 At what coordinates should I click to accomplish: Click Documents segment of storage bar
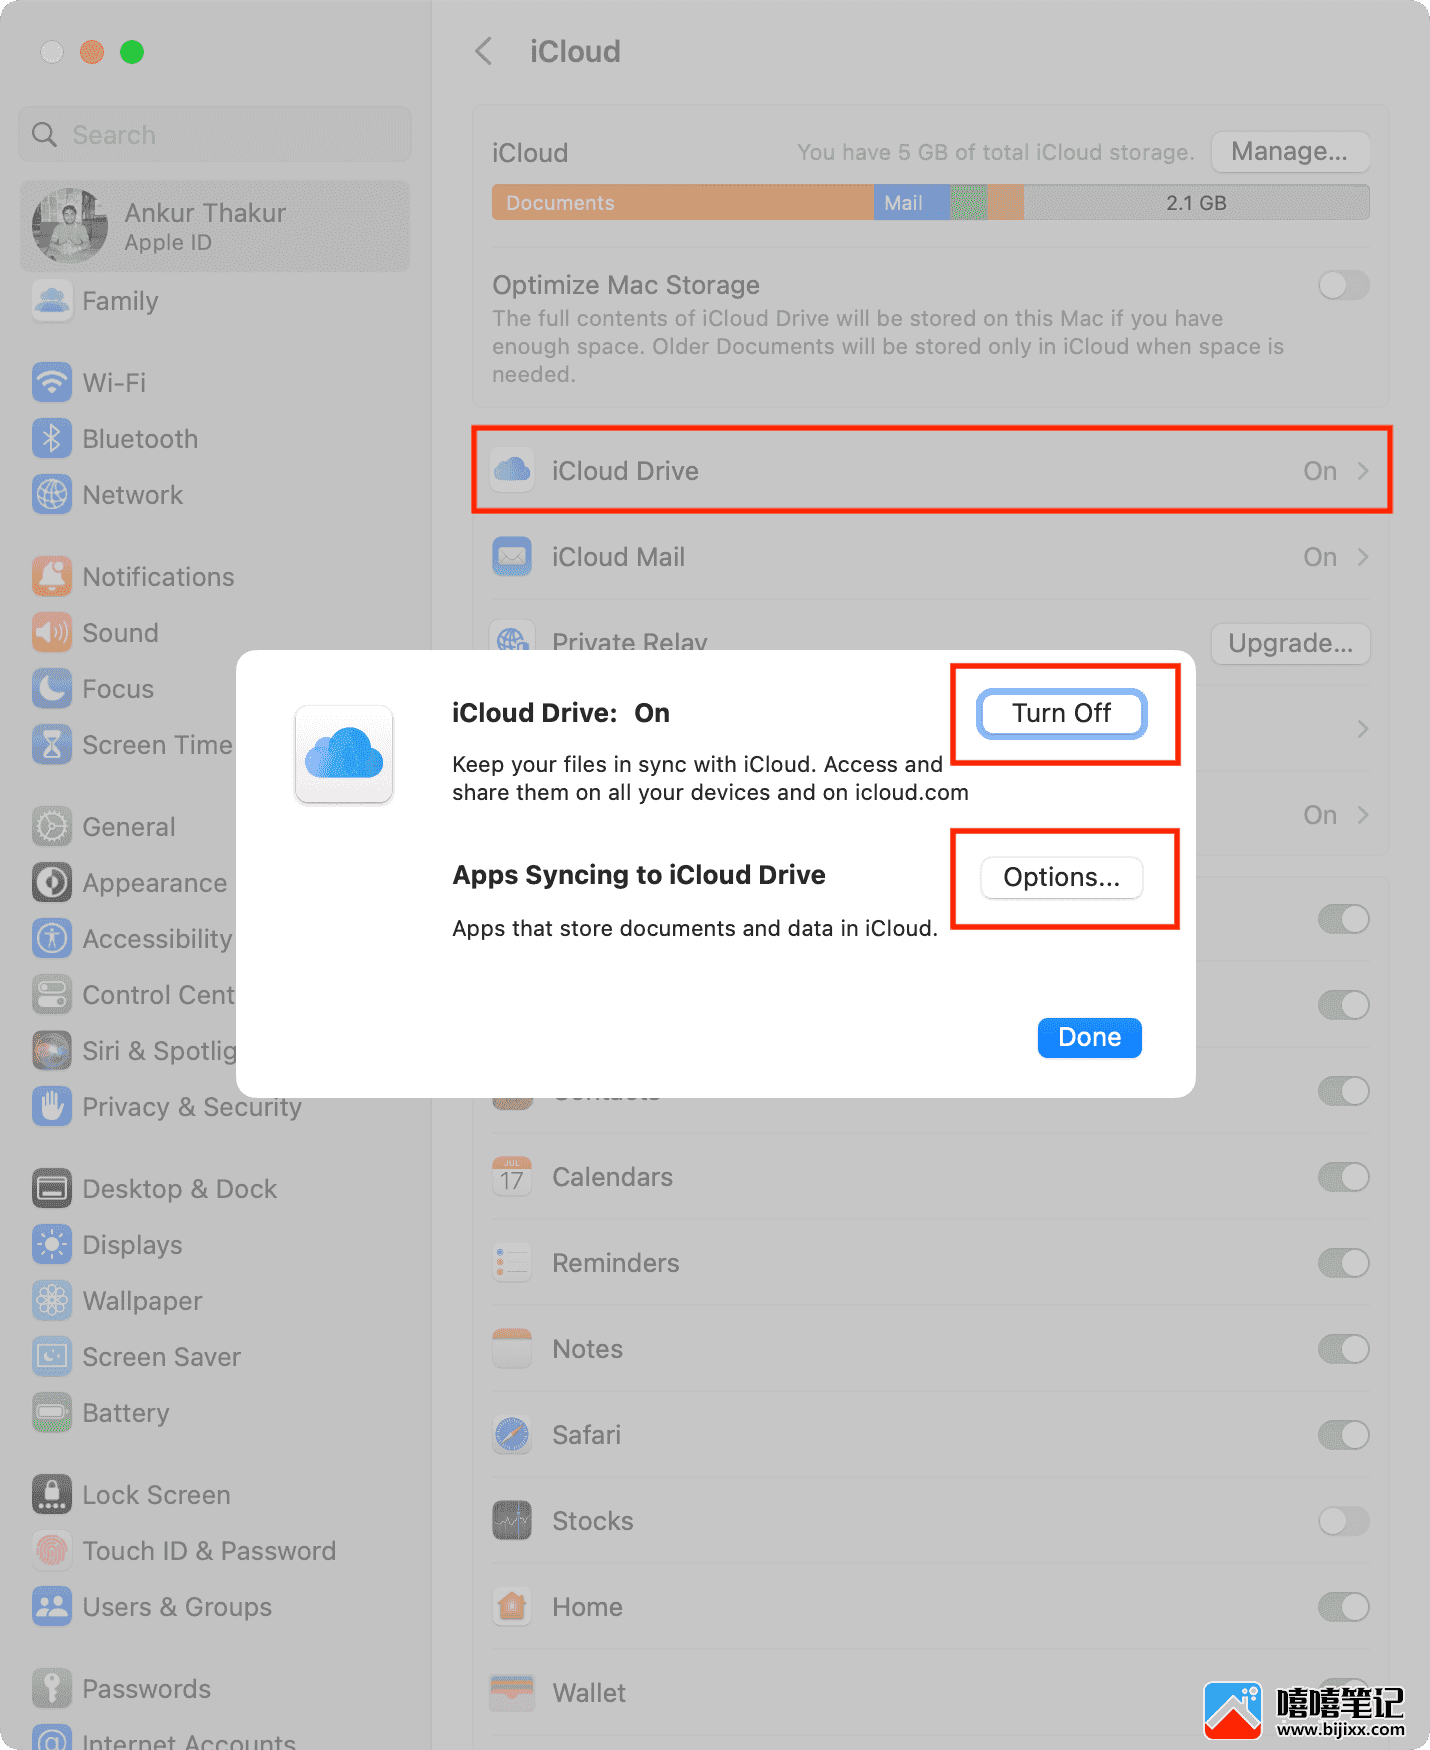pyautogui.click(x=682, y=203)
